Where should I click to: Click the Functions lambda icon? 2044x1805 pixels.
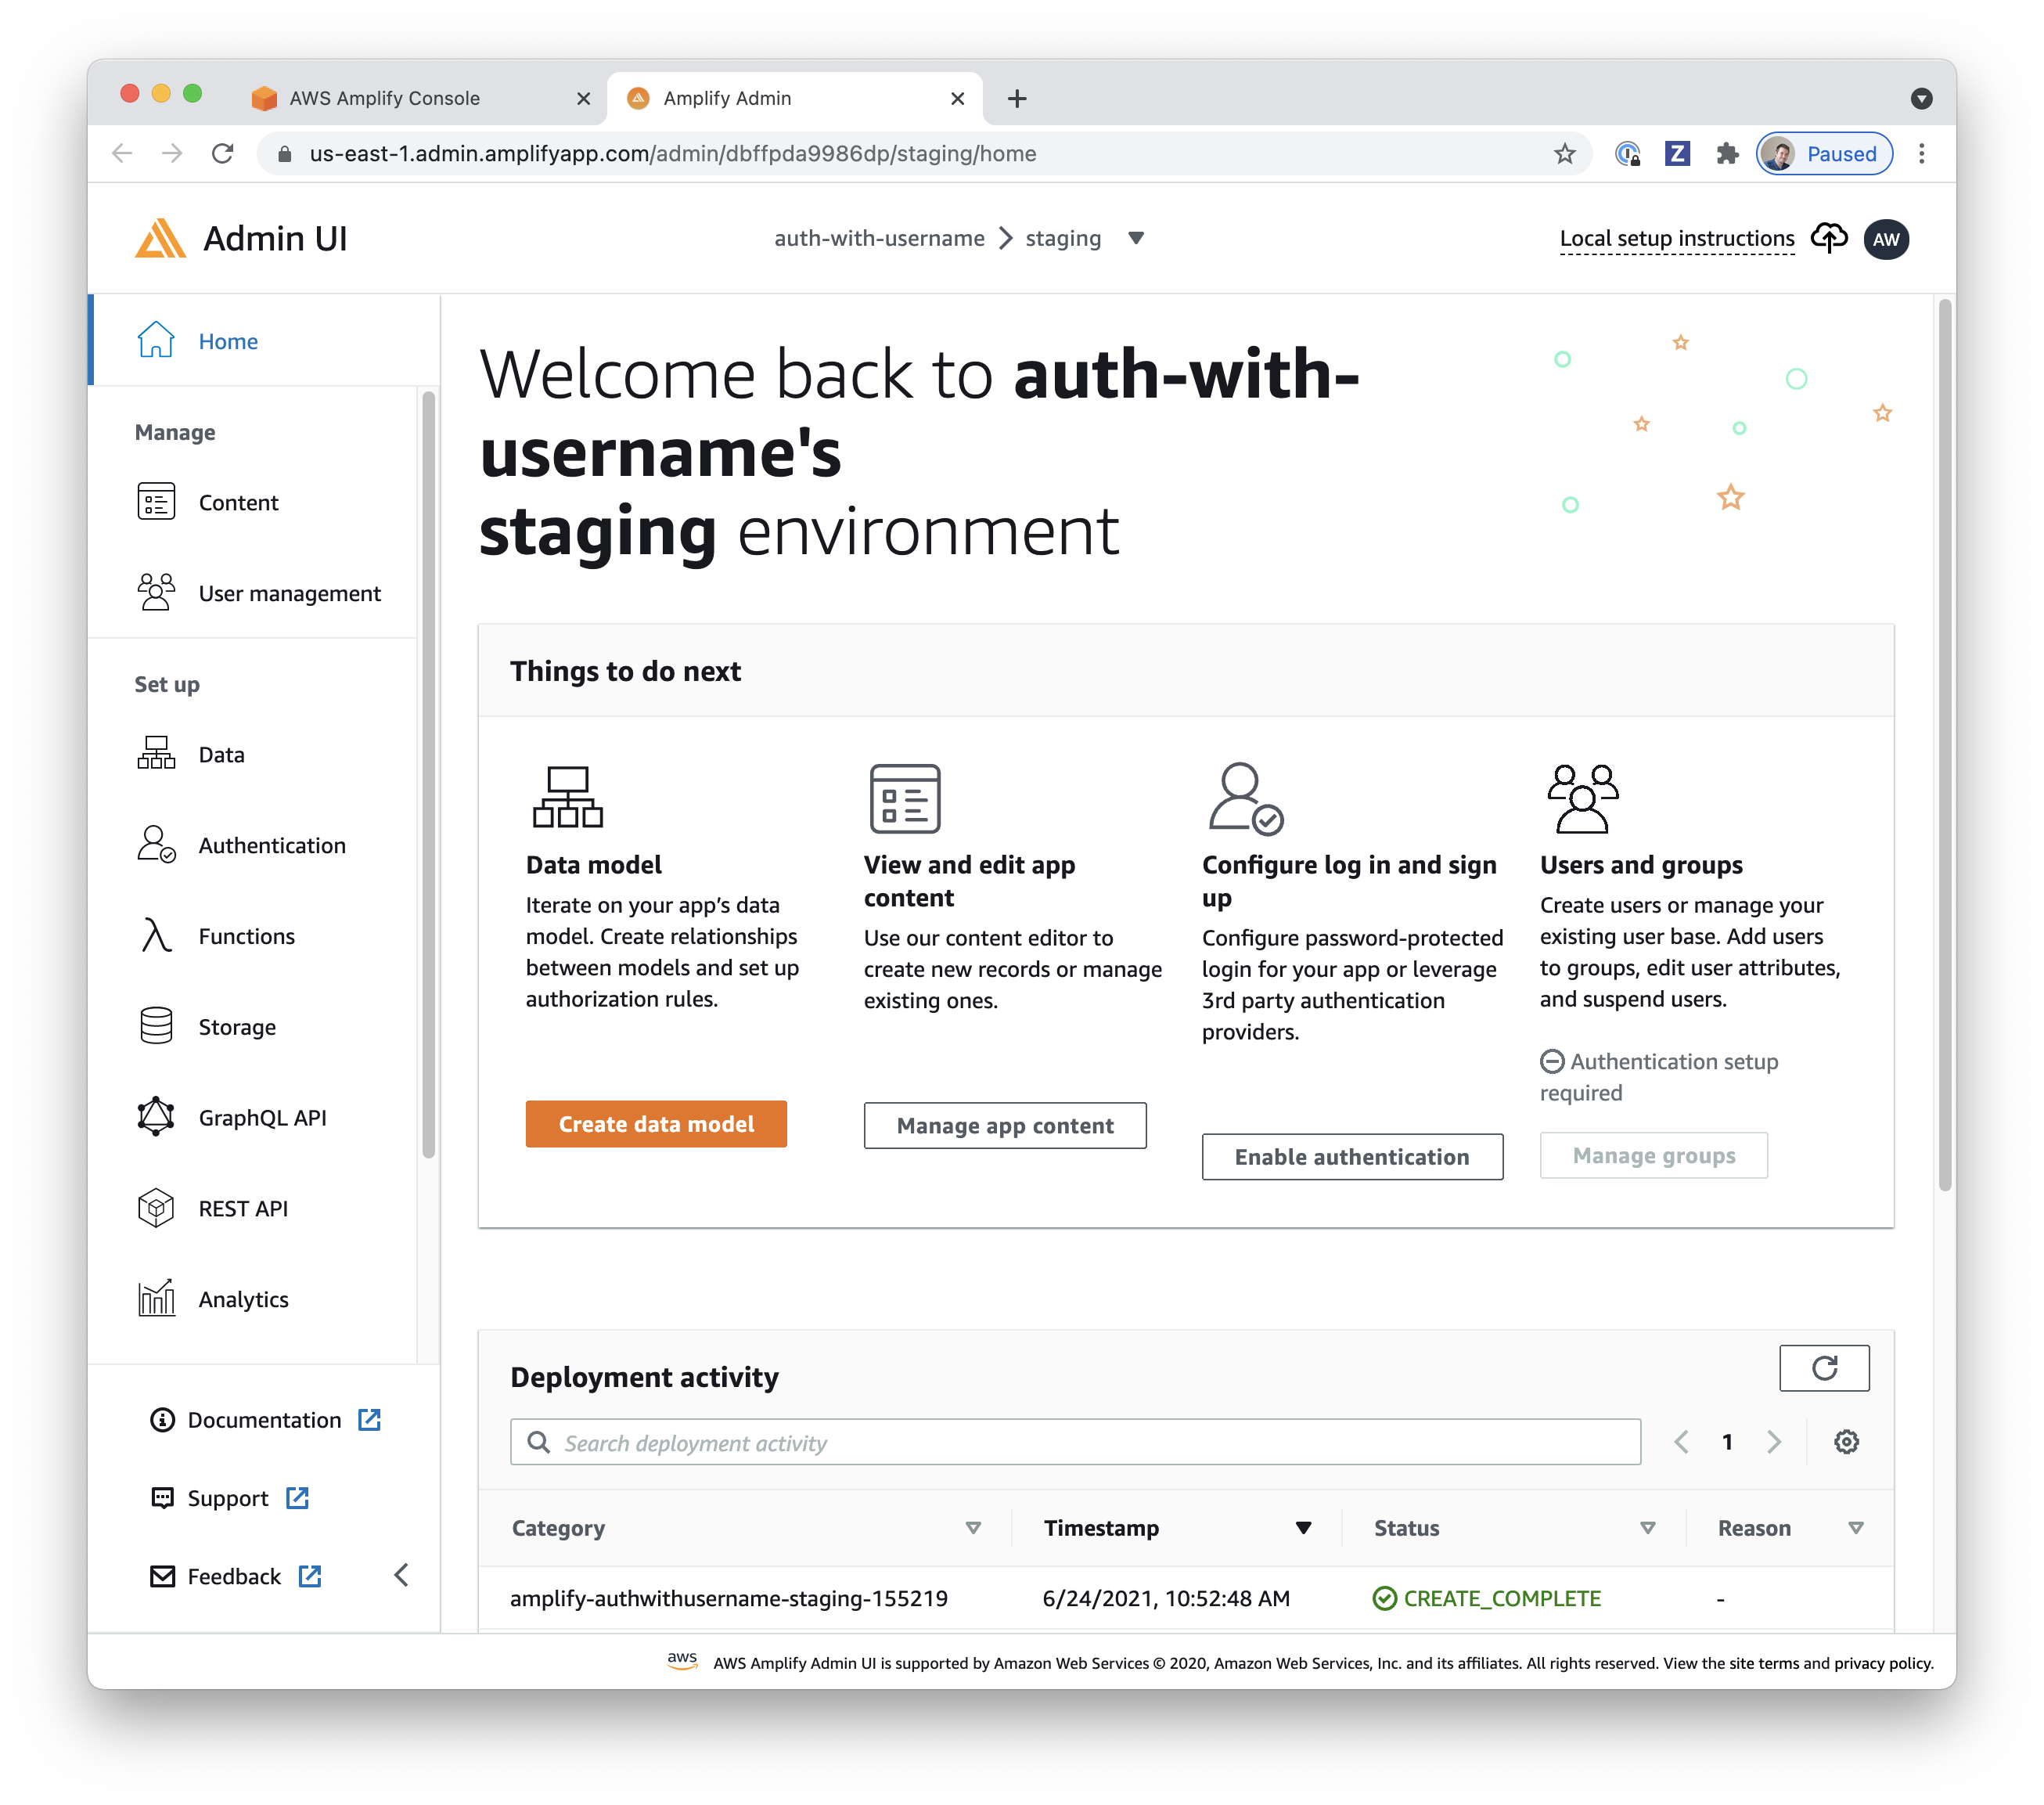(156, 936)
